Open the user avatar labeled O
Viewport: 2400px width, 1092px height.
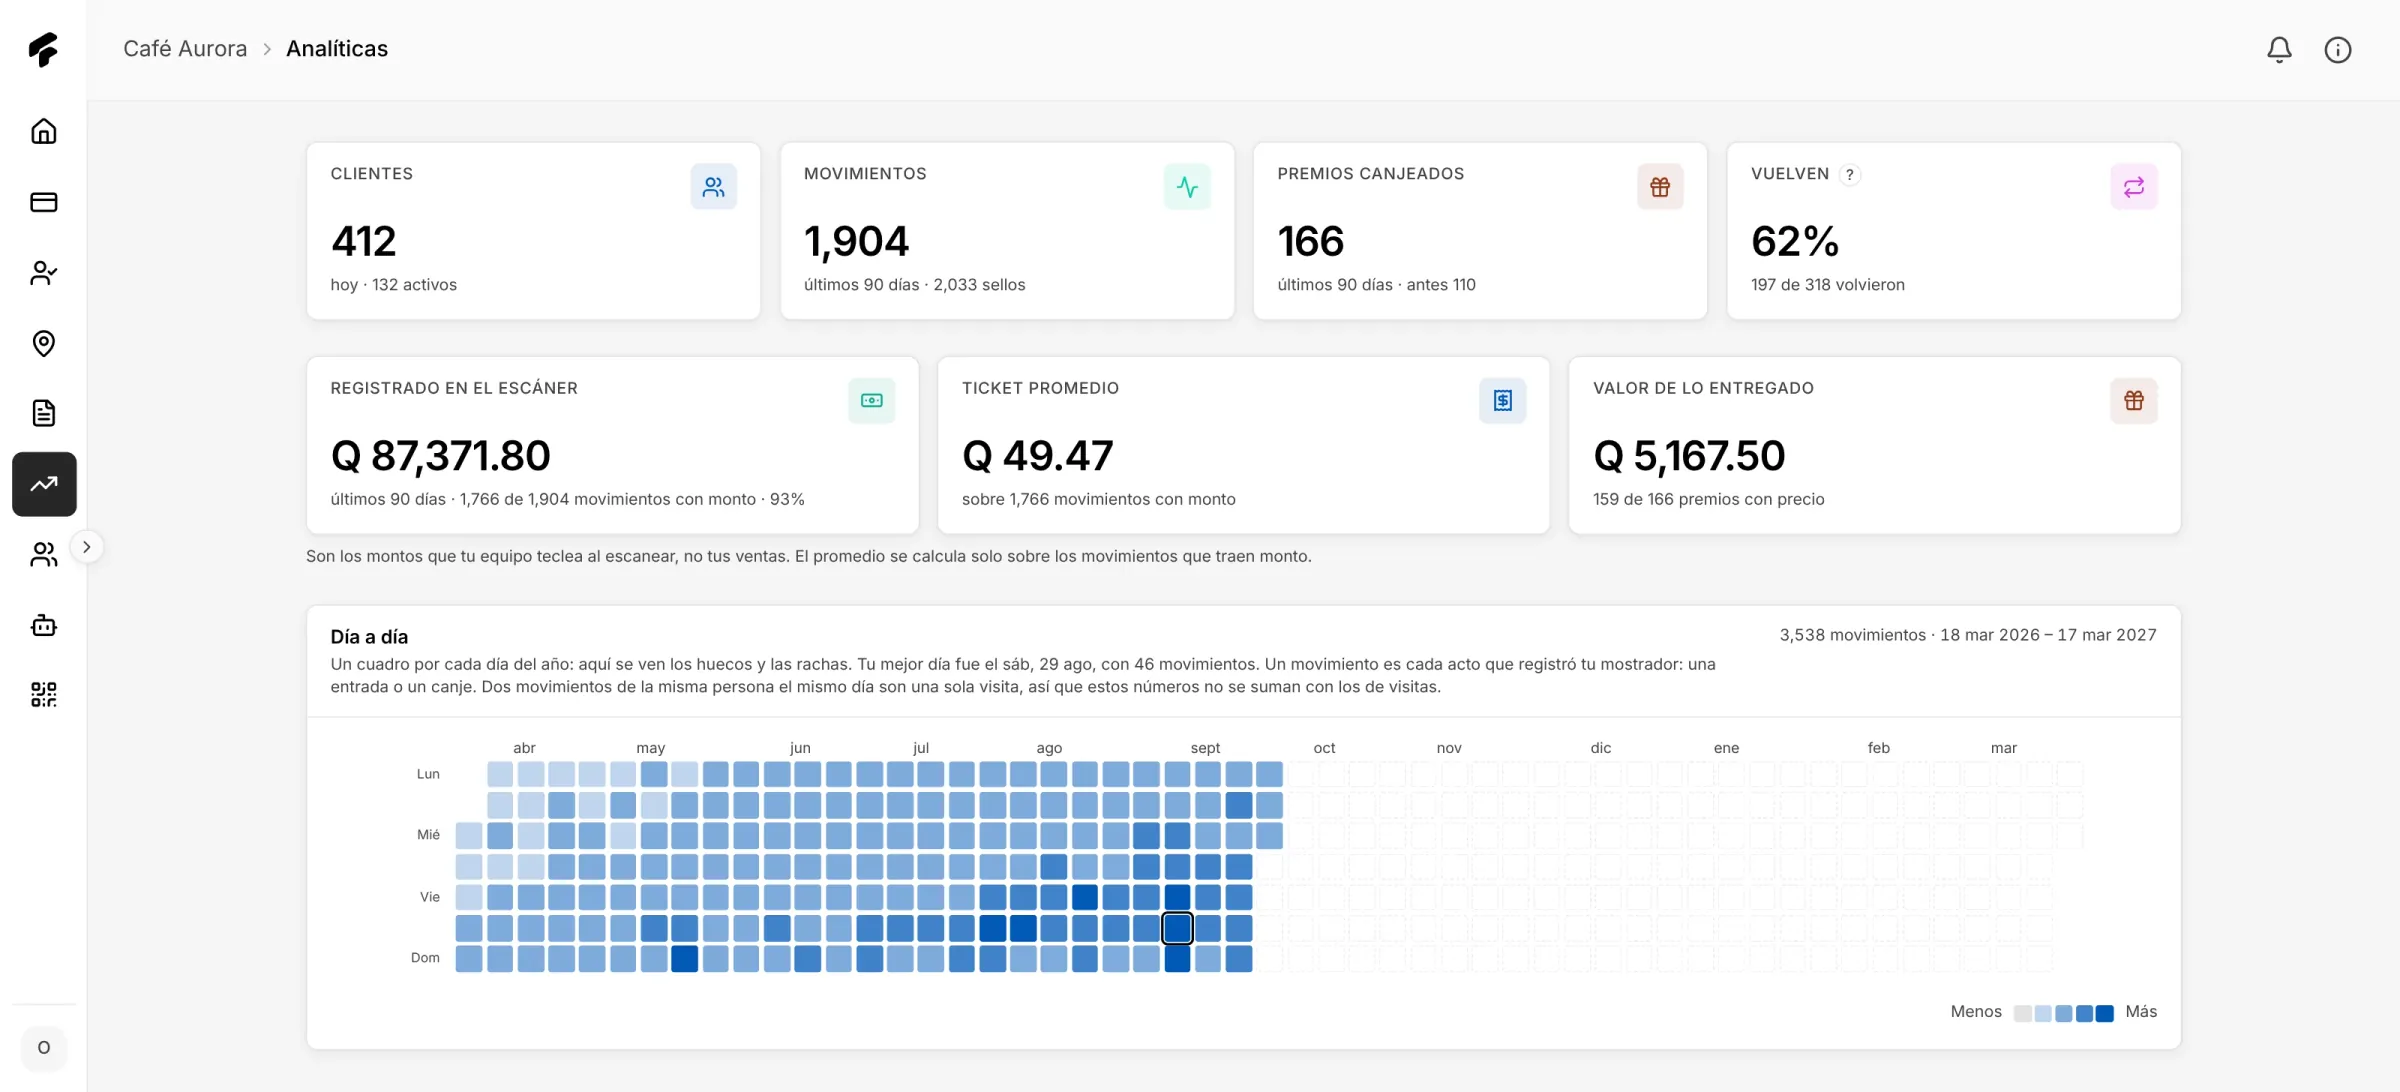point(44,1048)
